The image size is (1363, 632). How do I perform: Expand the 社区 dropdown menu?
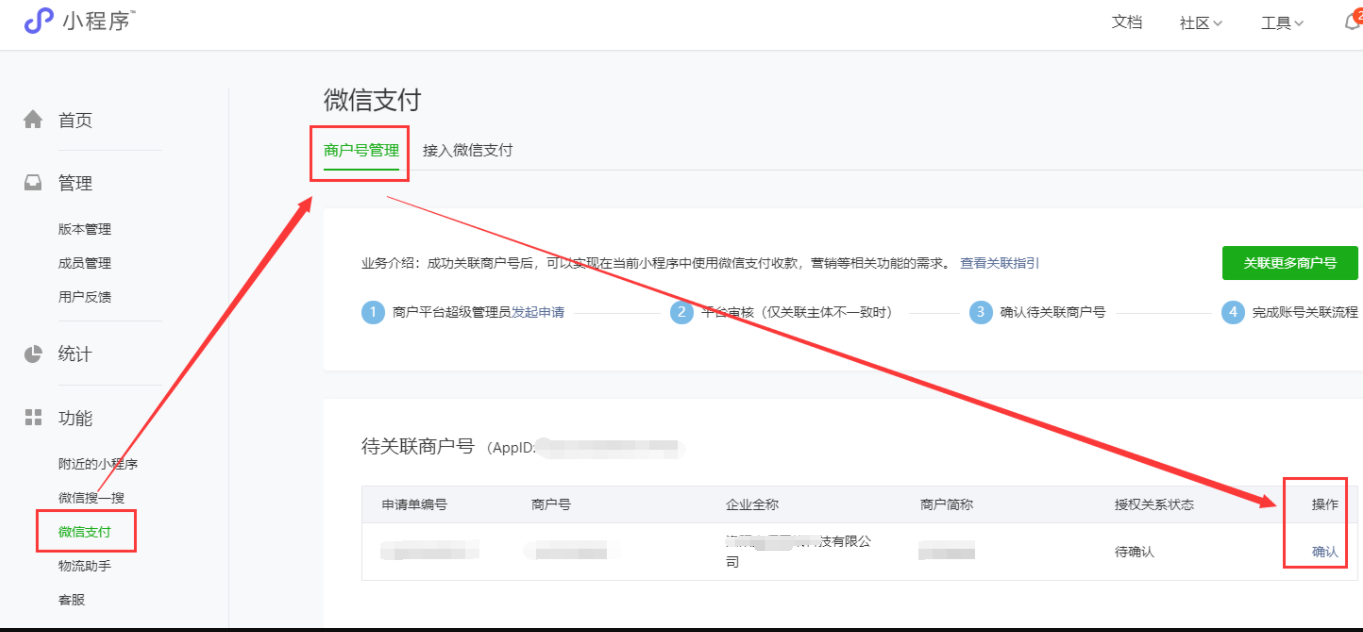pos(1201,23)
